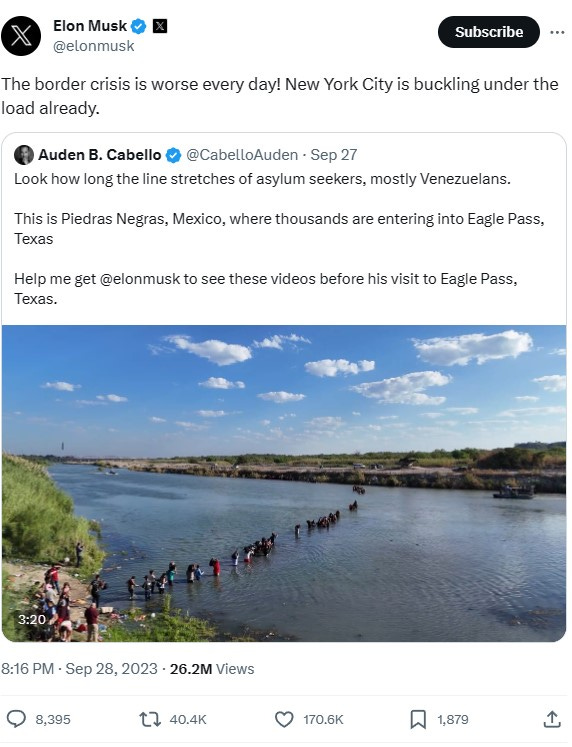Click the blue verified badge beside Elon Musk

tap(139, 26)
